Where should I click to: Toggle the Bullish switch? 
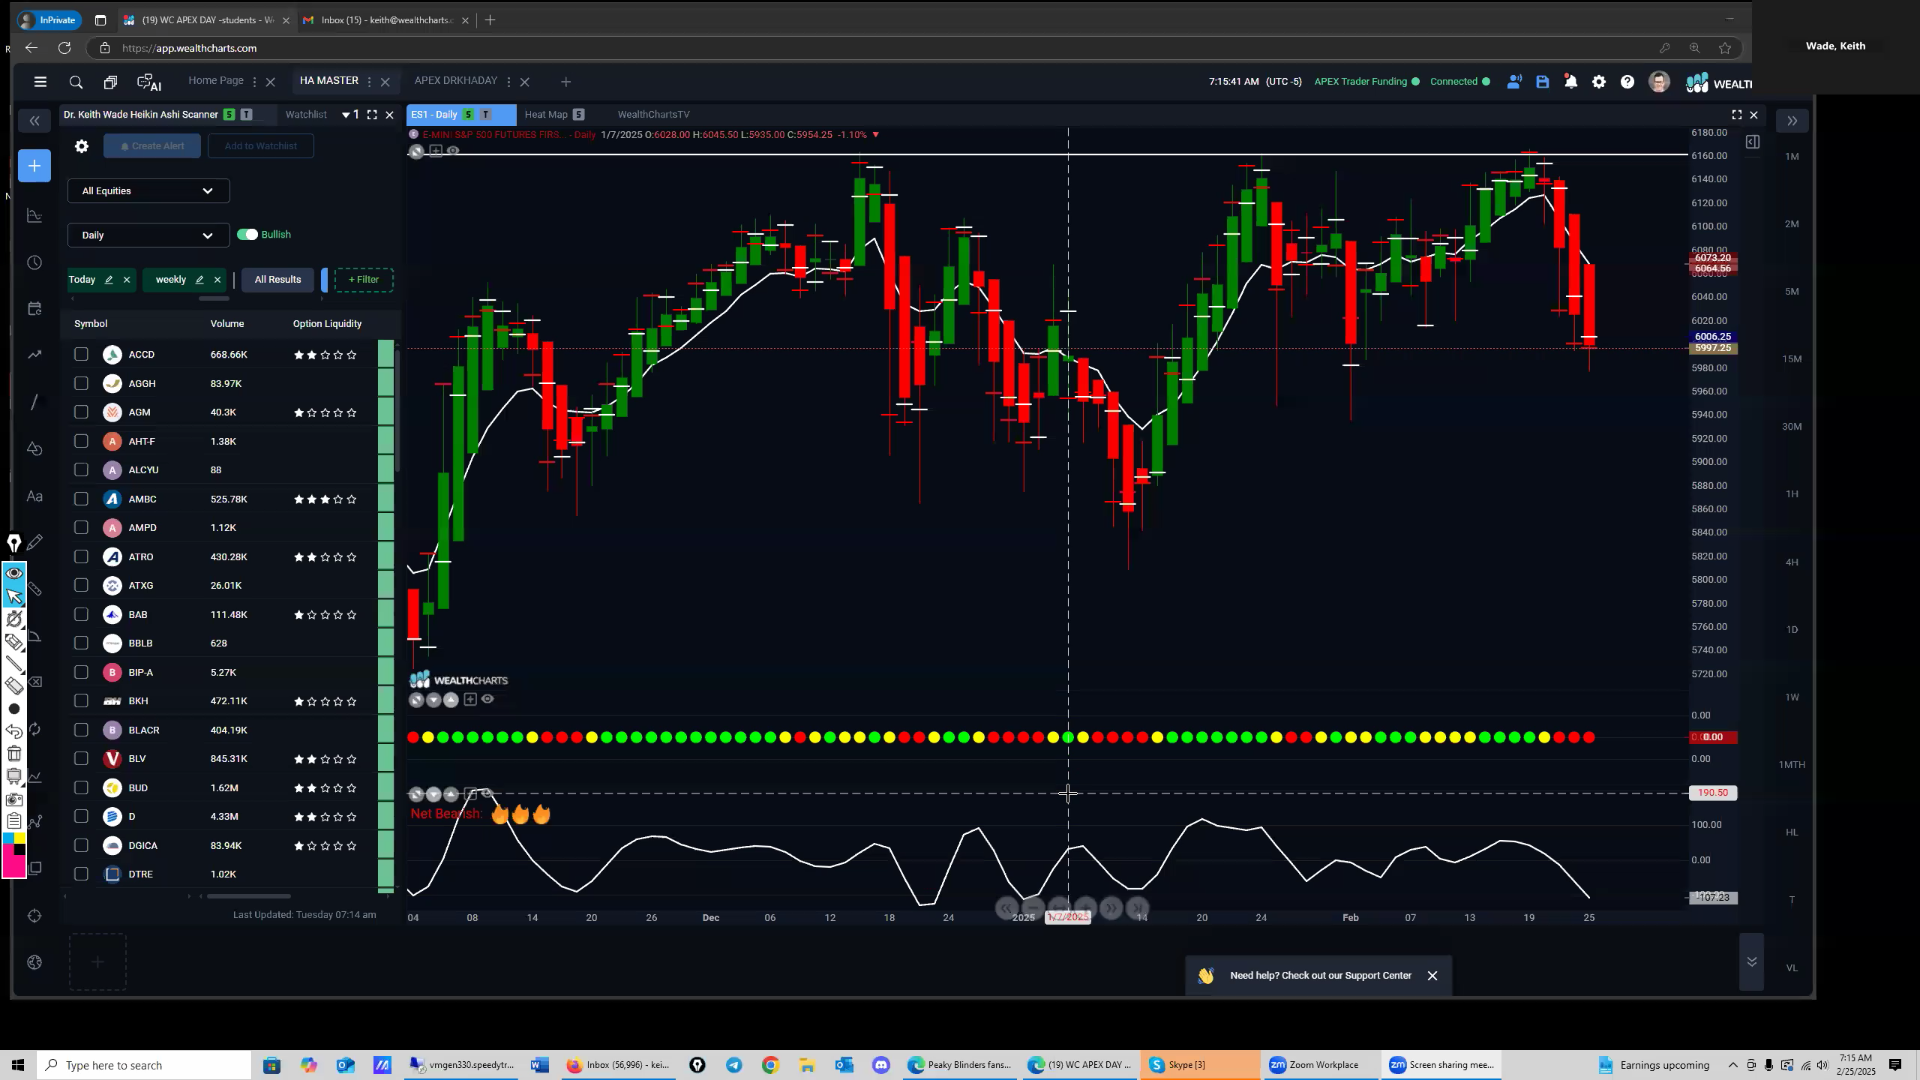247,235
